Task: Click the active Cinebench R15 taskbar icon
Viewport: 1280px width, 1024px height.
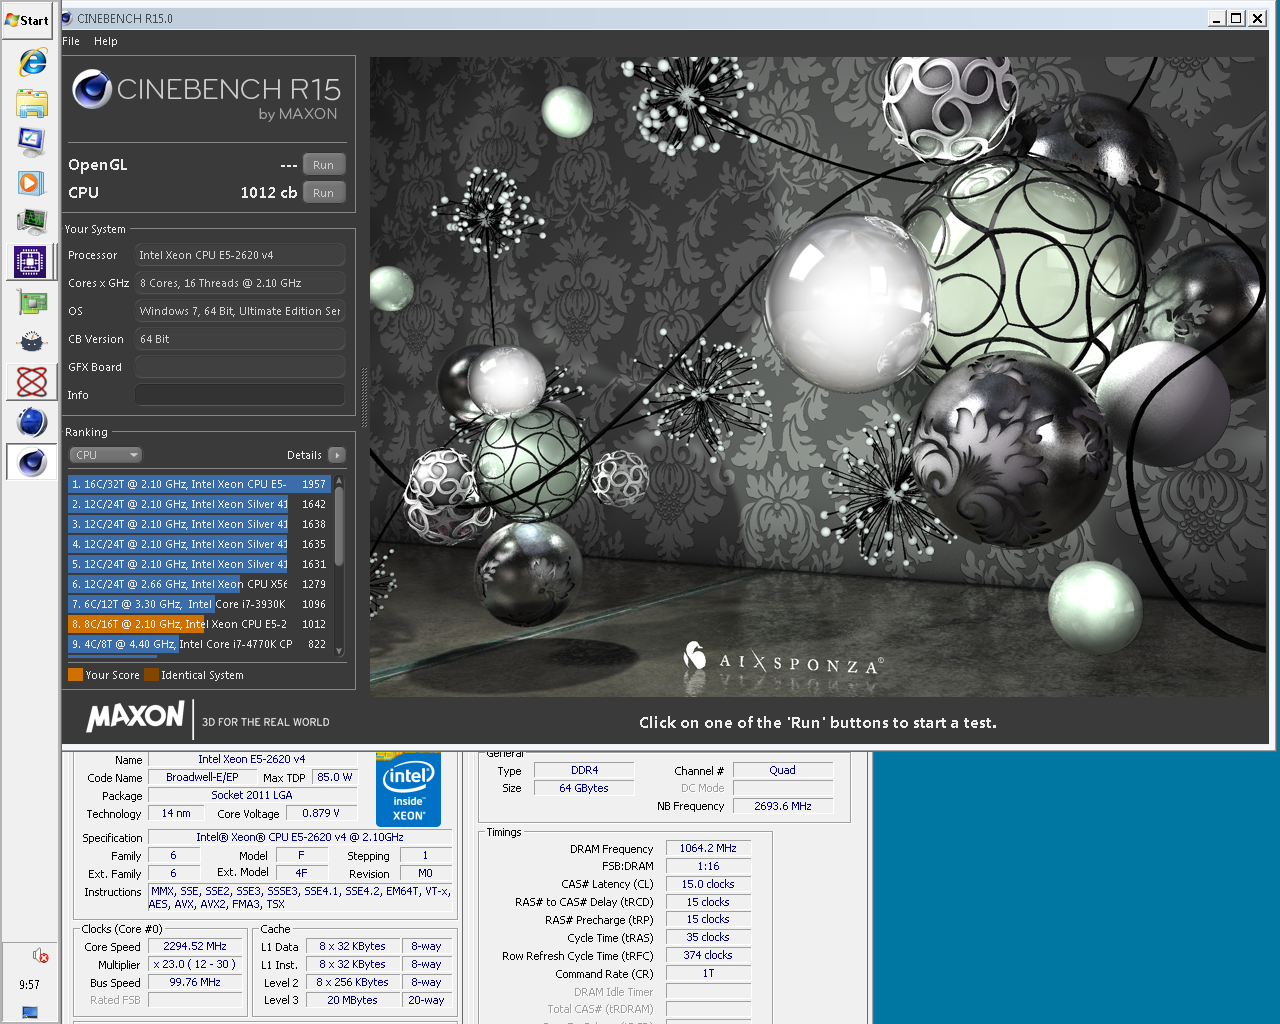Action: (x=32, y=462)
